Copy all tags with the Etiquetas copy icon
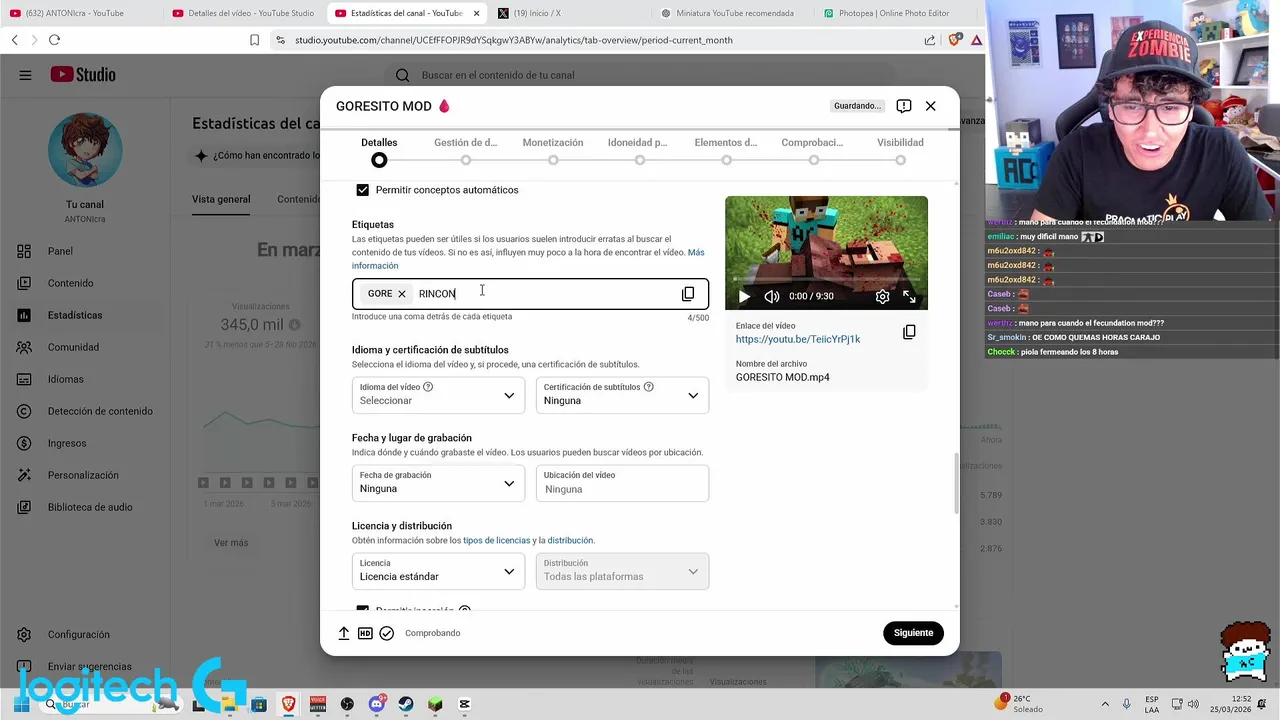The height and width of the screenshot is (720, 1280). [688, 294]
